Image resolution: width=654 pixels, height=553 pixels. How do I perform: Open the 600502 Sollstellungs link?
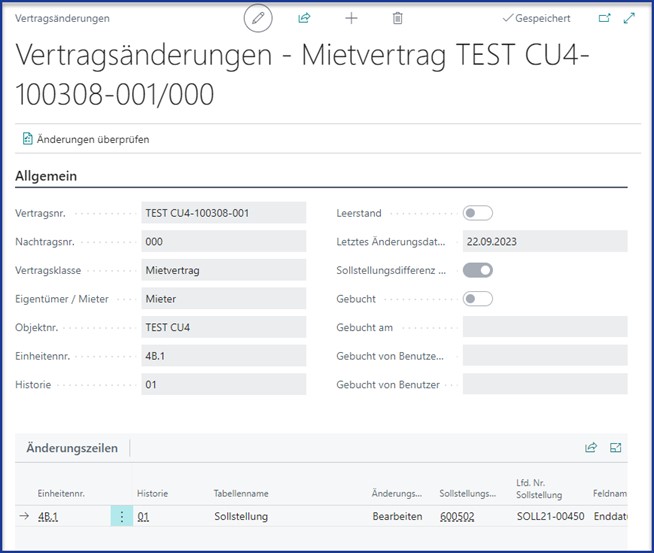coord(457,517)
